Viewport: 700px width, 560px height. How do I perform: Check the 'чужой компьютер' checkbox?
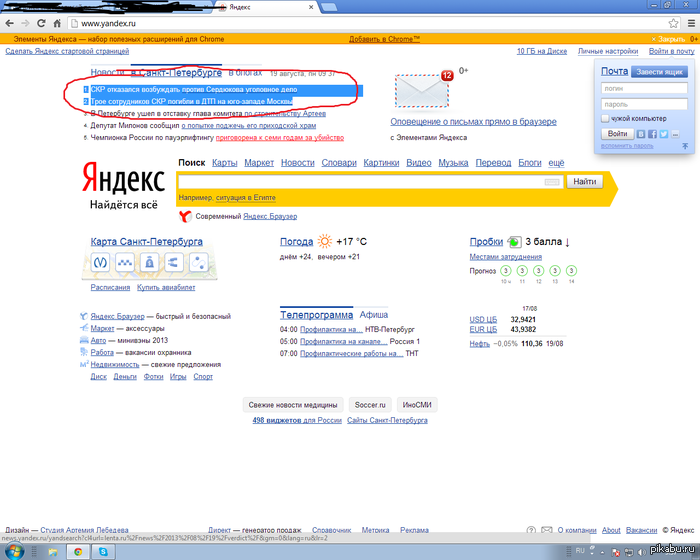605,118
